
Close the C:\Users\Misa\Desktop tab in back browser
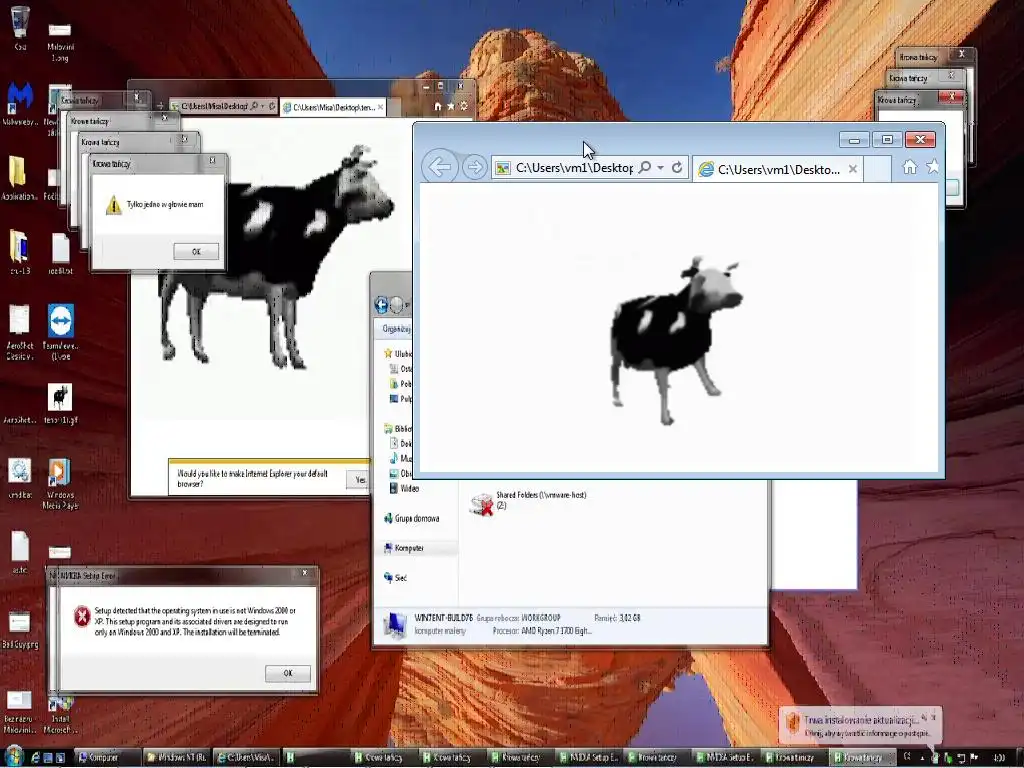380,107
